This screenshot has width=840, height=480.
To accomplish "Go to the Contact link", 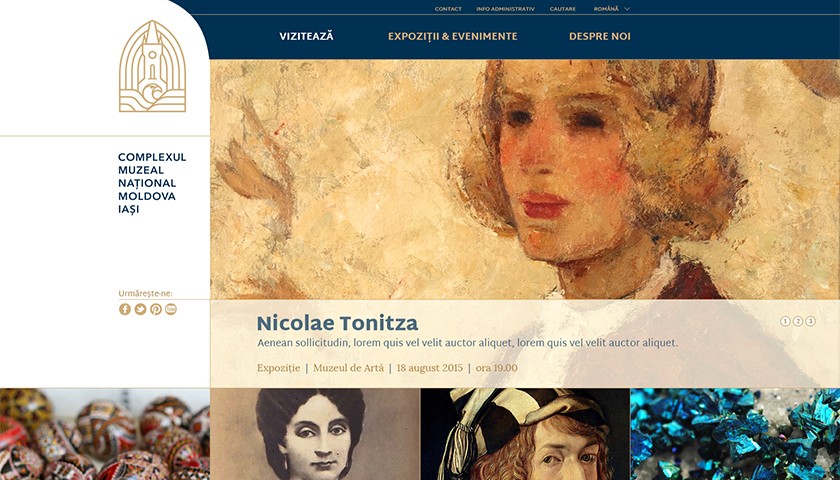I will point(448,9).
